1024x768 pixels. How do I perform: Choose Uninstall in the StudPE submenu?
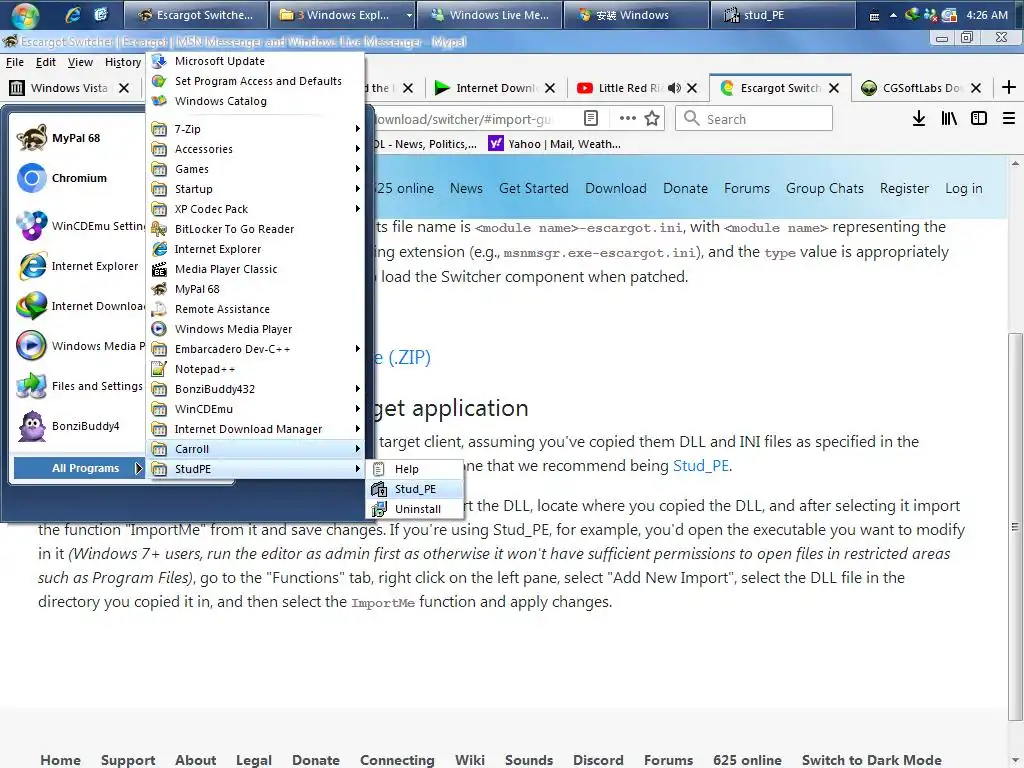(415, 509)
